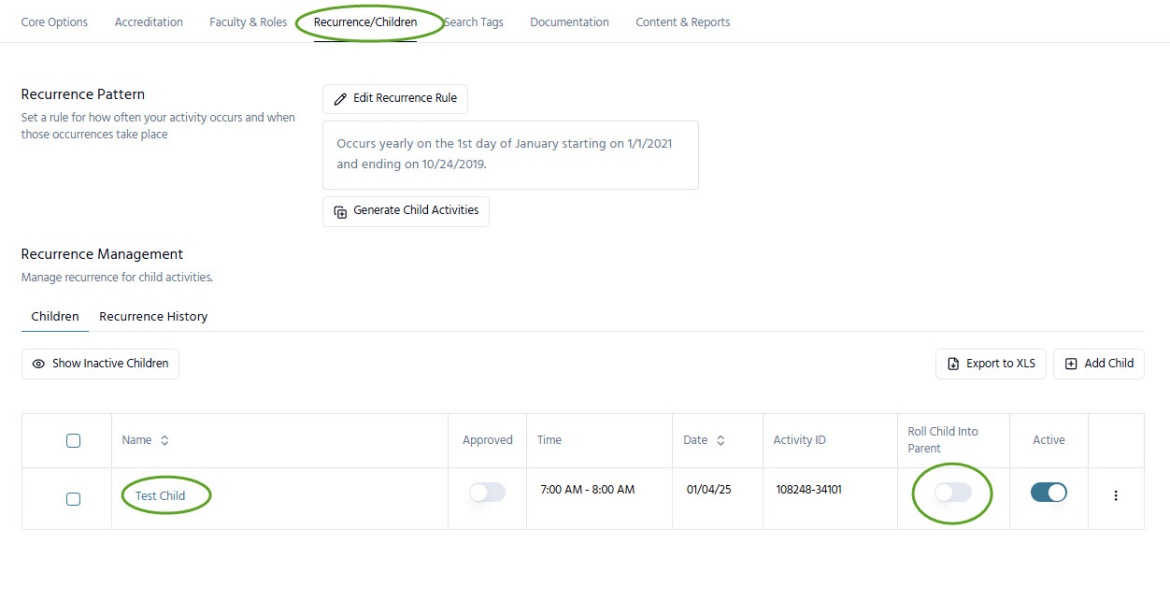The image size is (1170, 601).
Task: Click the pencil icon on Edit Recurrence Rule
Action: (x=340, y=99)
